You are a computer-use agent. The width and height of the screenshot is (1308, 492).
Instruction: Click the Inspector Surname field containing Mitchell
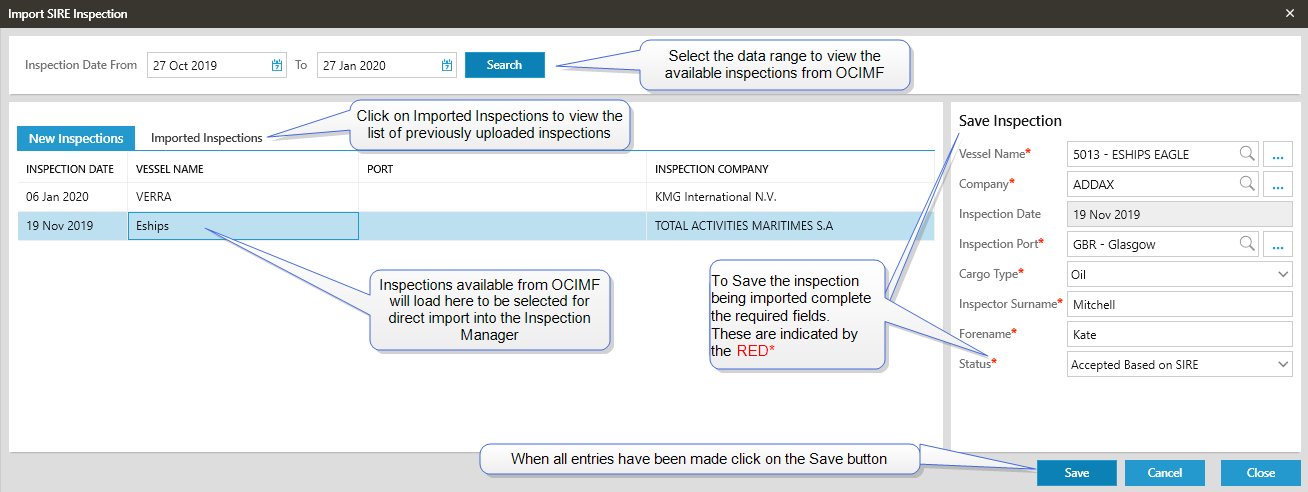[1180, 304]
